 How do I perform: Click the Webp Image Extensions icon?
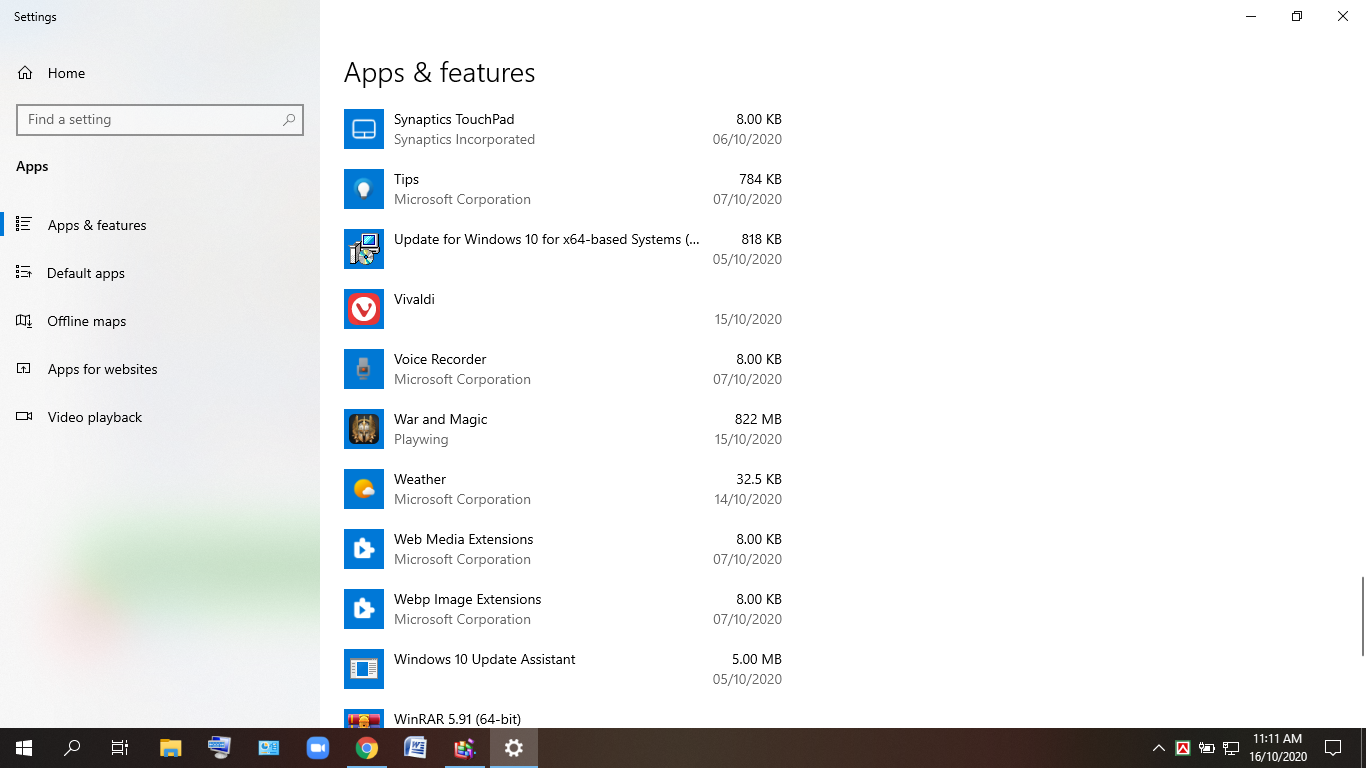(x=364, y=609)
